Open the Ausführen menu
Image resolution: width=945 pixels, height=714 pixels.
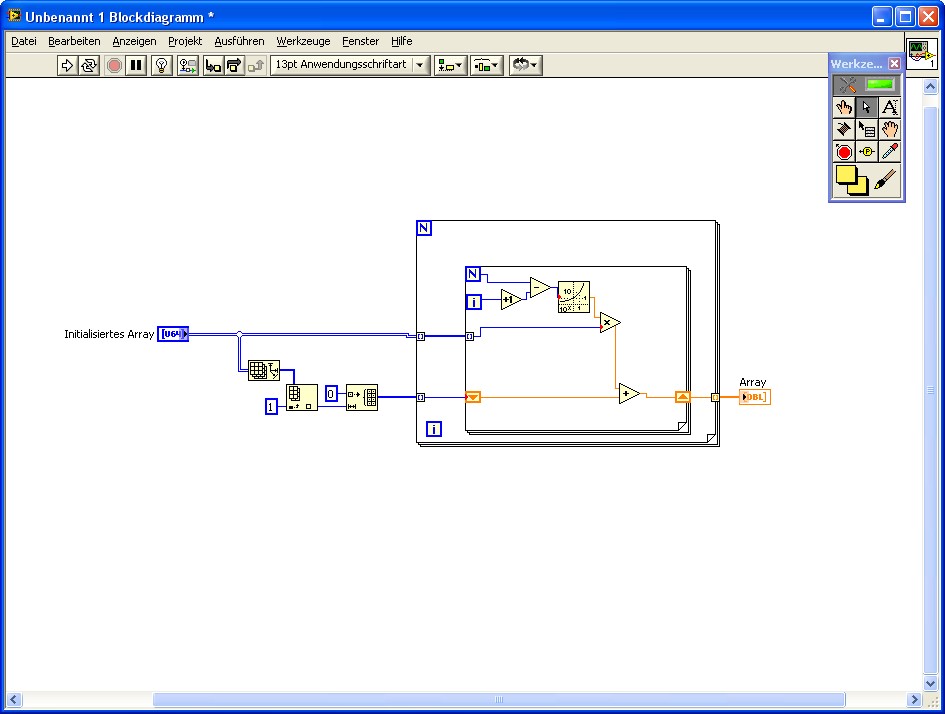click(x=239, y=41)
